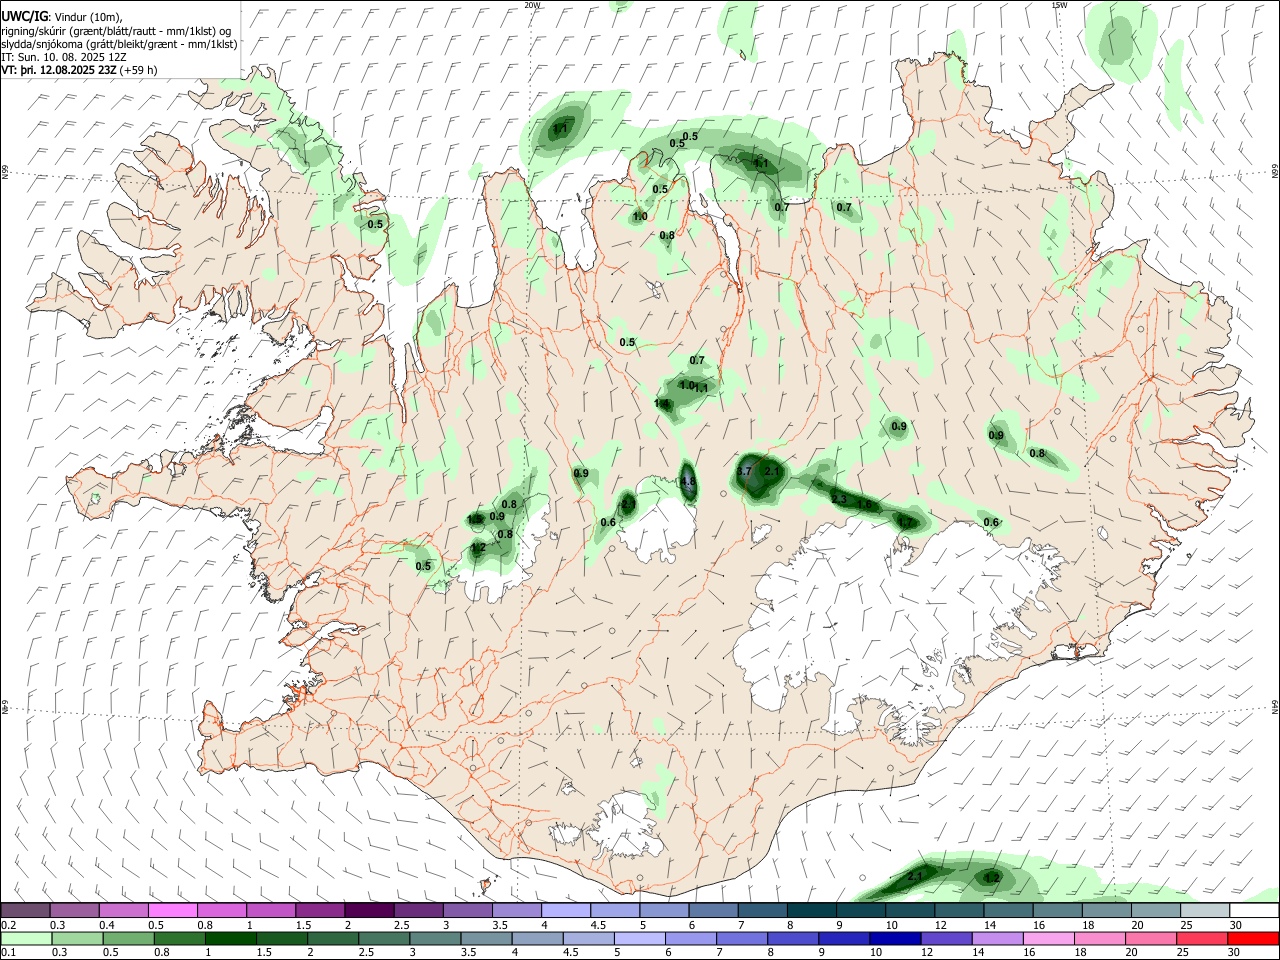
Task: Click the 3.7 precipitation value on the map
Action: 744,472
